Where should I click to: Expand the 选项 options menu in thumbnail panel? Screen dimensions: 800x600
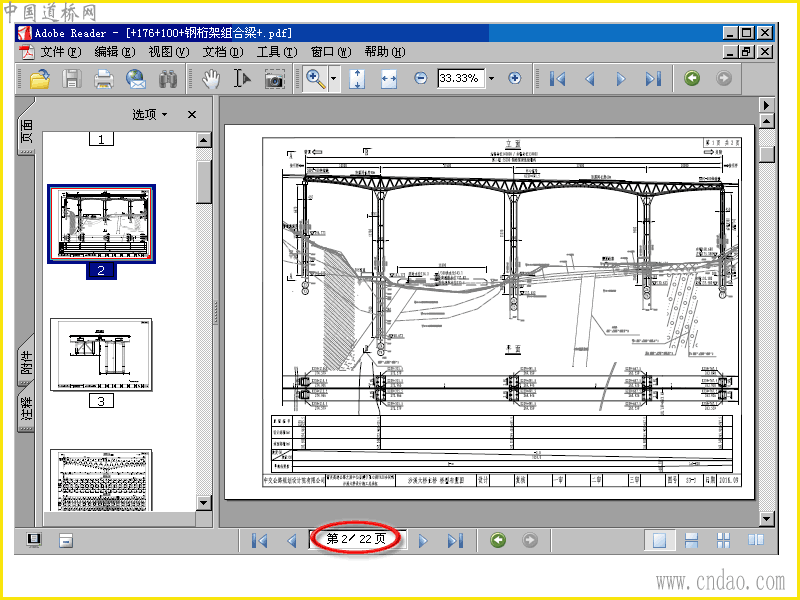[150, 115]
